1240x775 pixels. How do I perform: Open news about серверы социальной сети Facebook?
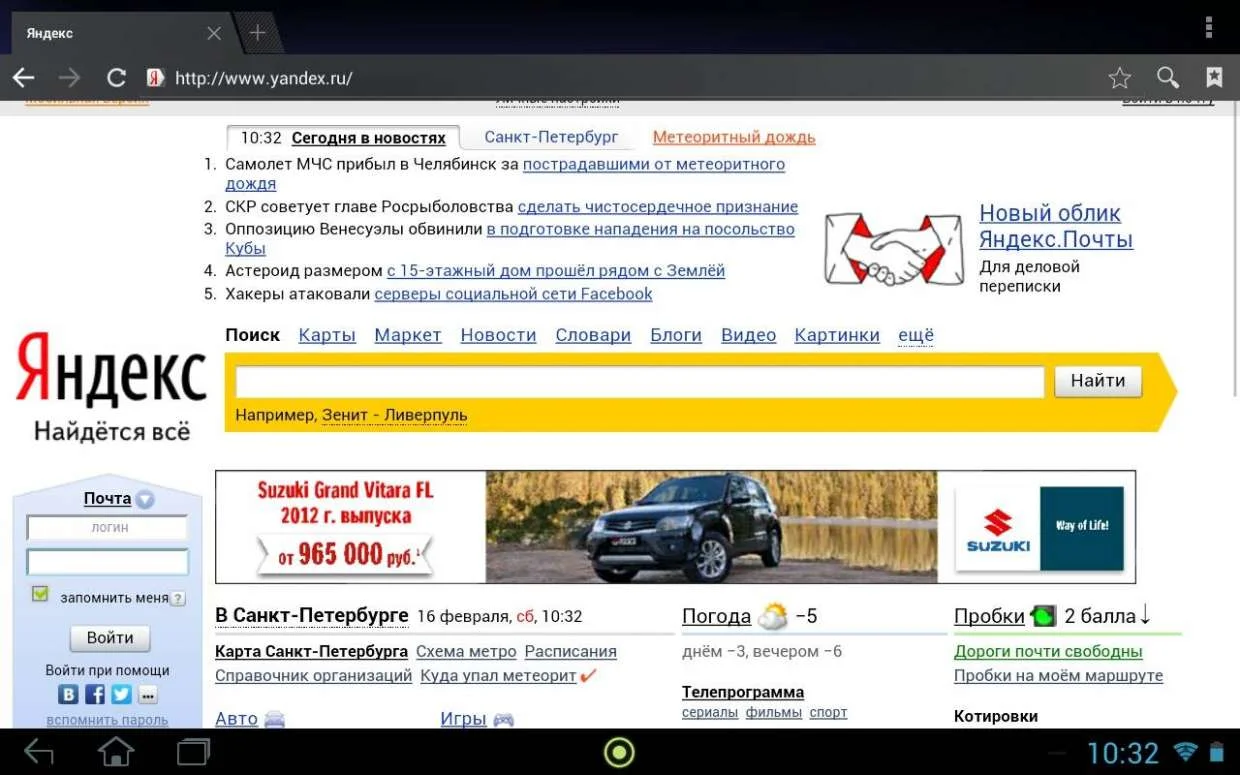513,294
